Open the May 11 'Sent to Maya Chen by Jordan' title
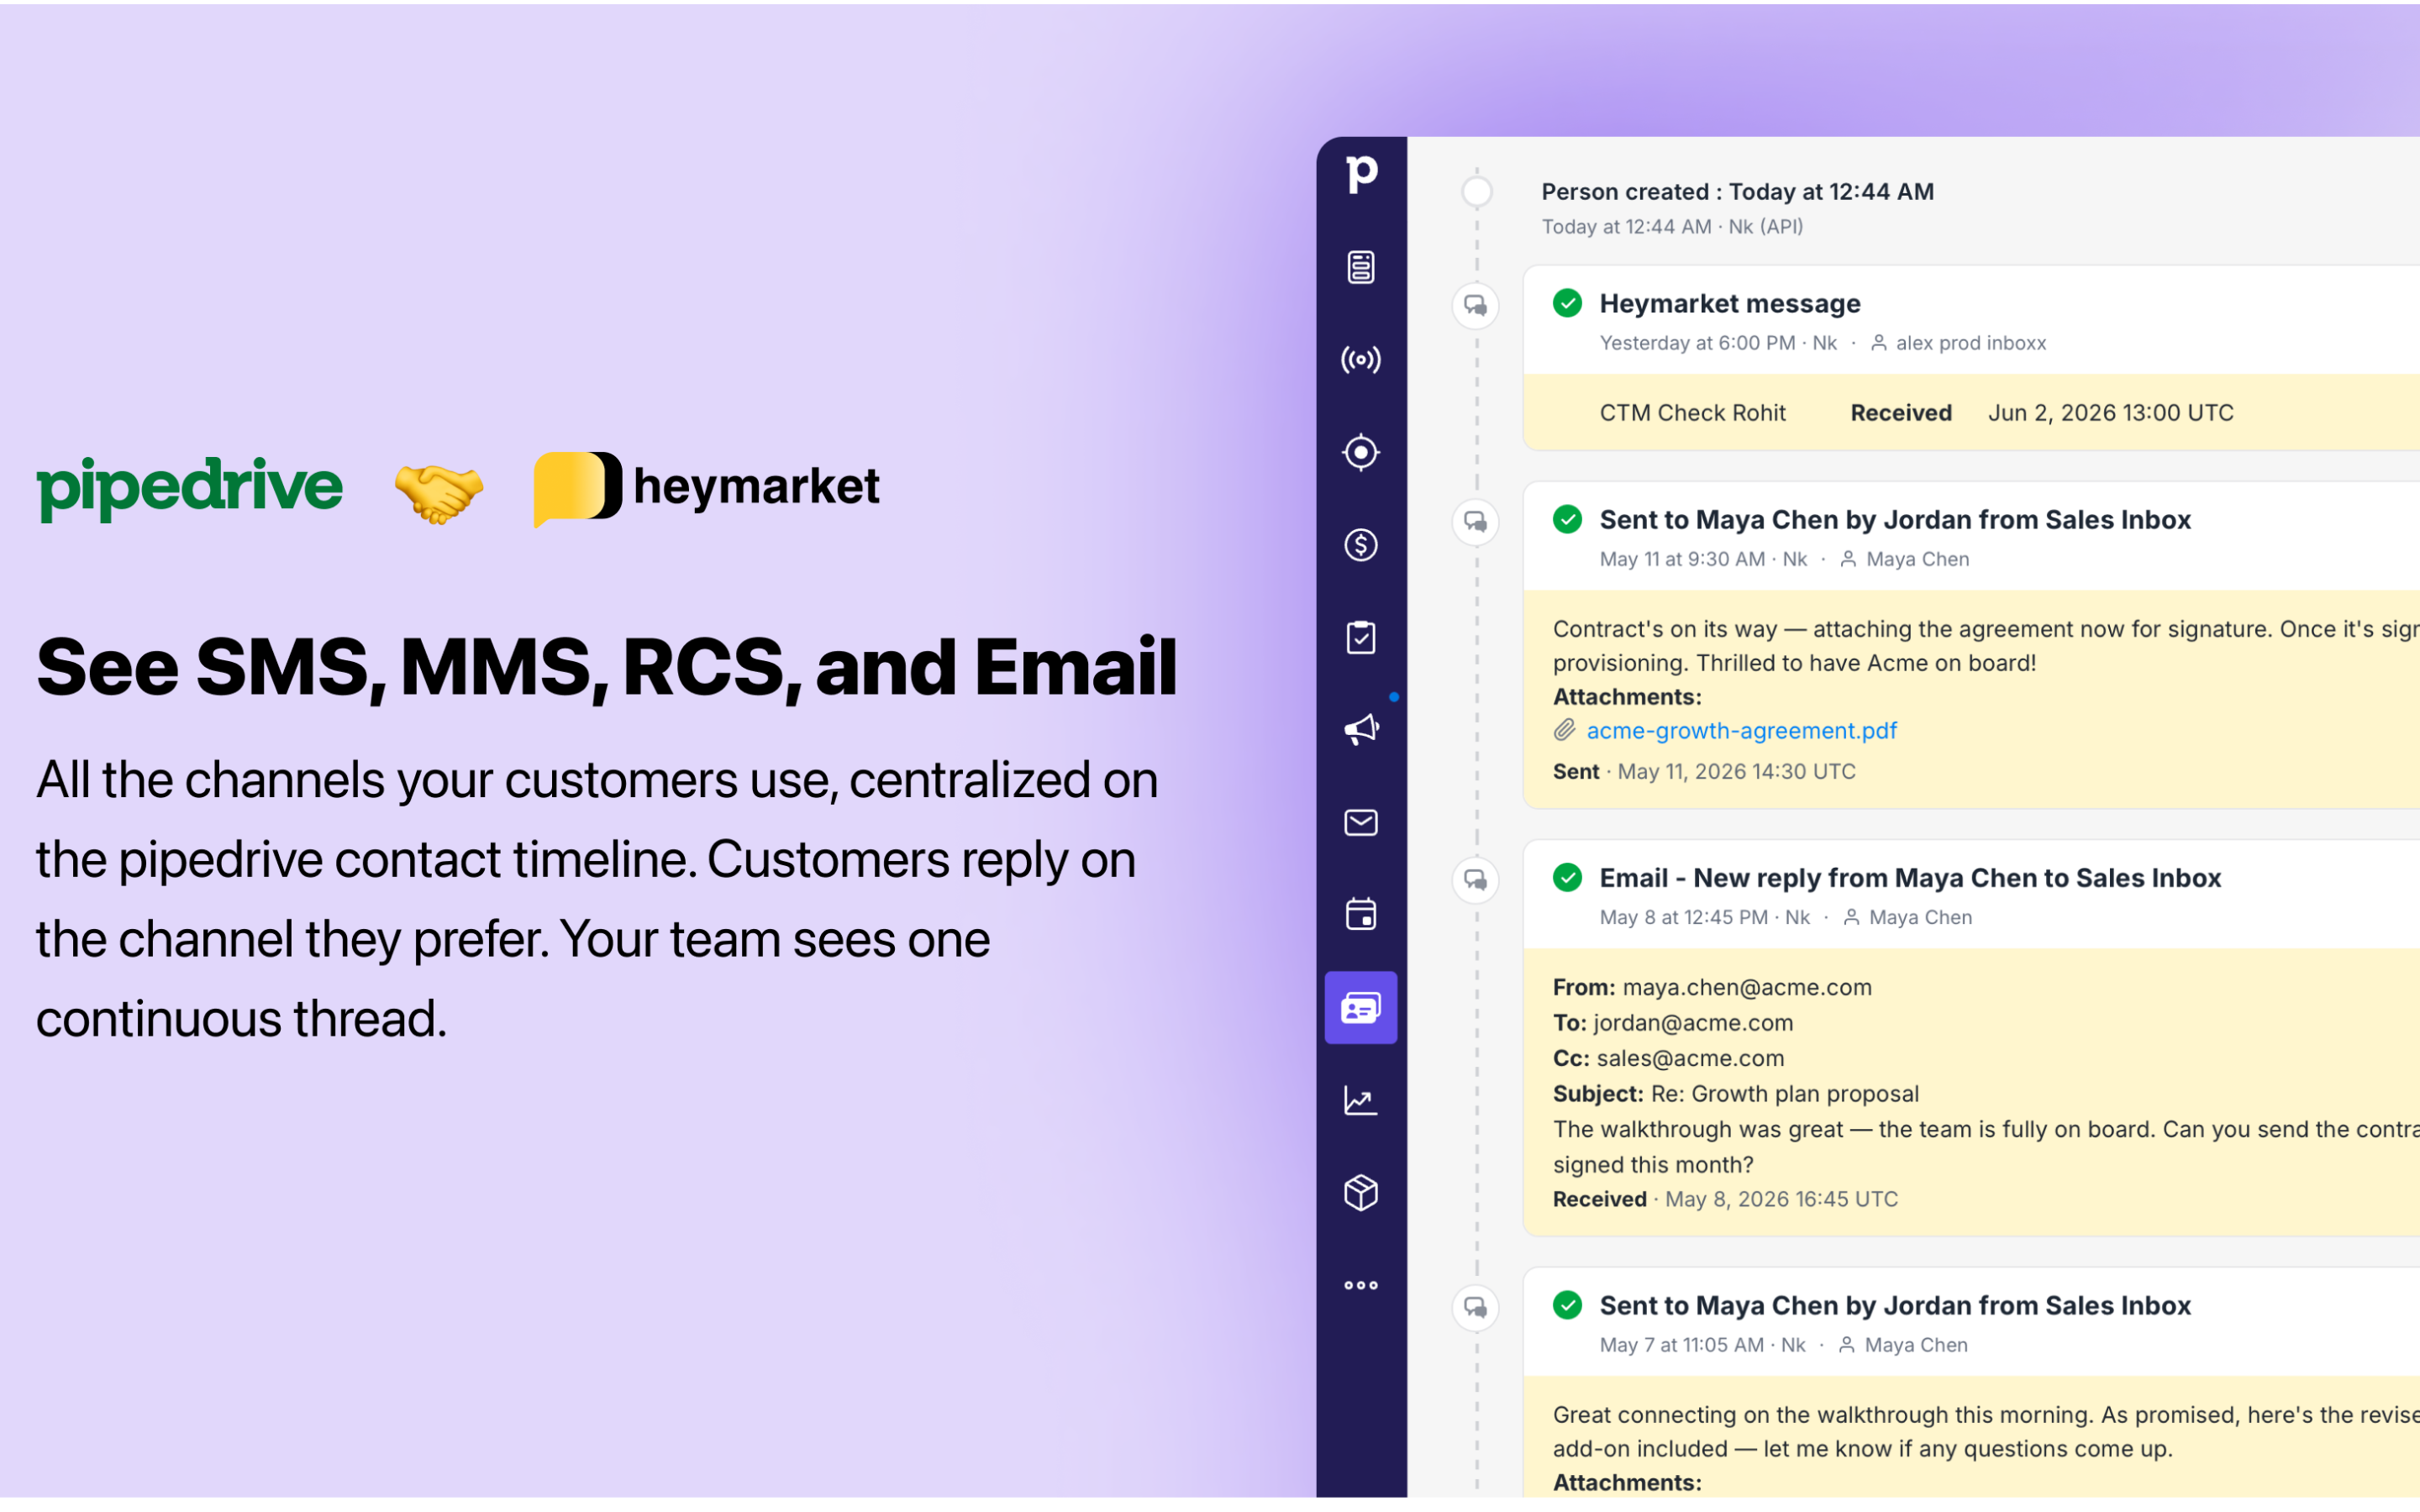The image size is (2420, 1512). (1895, 520)
